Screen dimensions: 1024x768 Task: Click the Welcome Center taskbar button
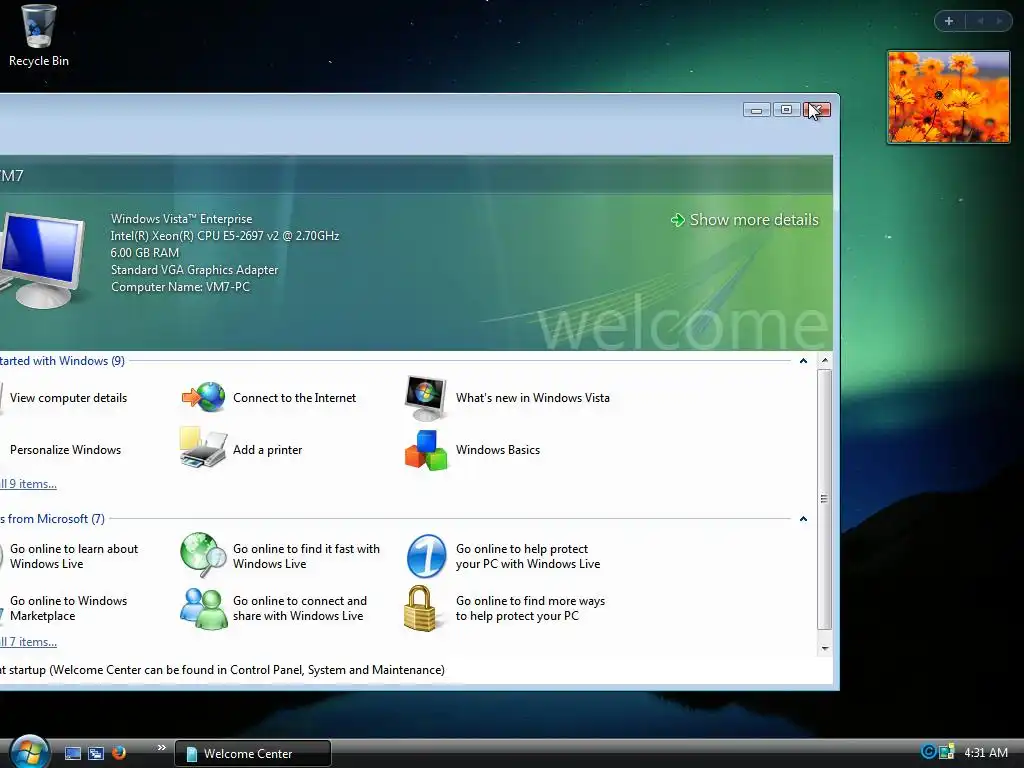point(253,753)
